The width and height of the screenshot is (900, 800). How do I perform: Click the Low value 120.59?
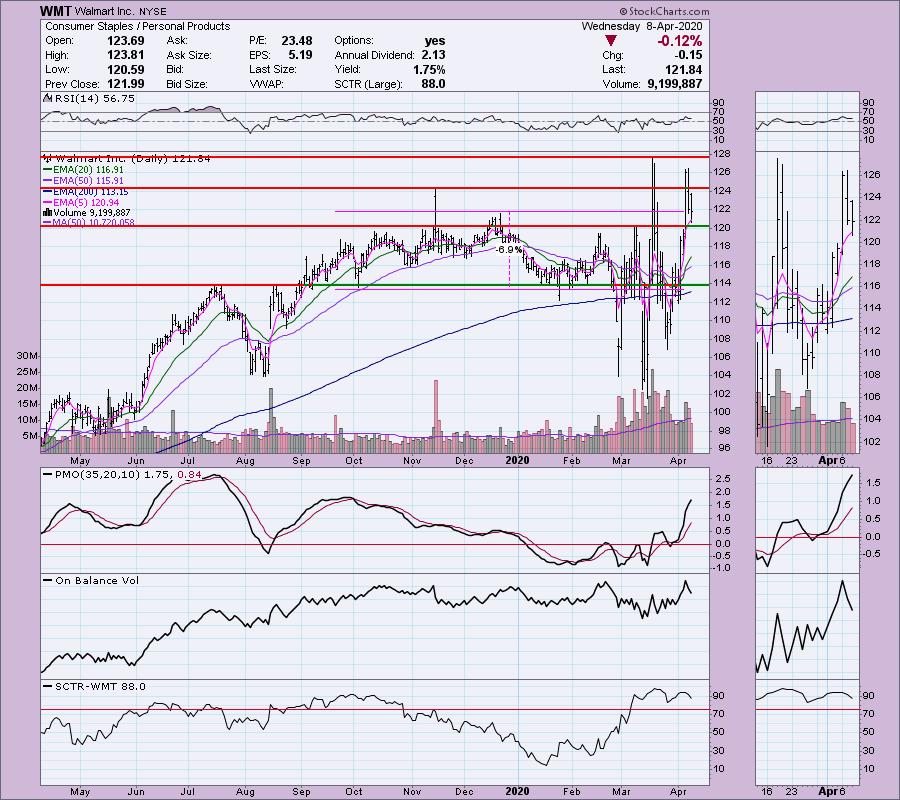(126, 69)
